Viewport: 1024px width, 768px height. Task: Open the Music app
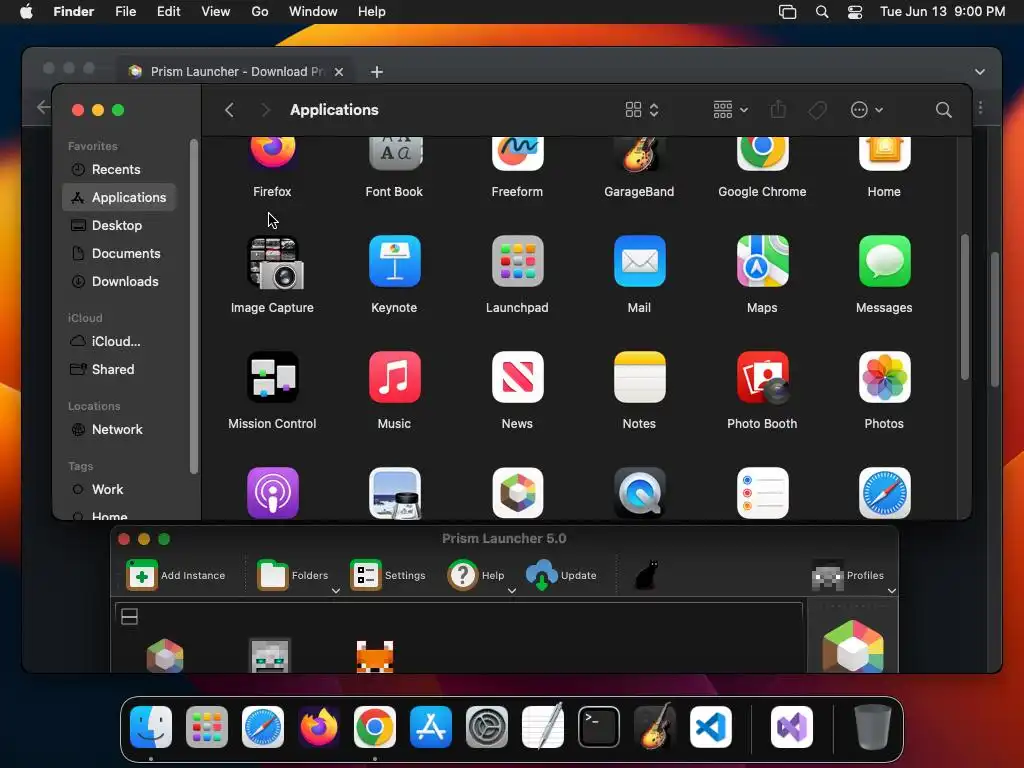point(394,377)
